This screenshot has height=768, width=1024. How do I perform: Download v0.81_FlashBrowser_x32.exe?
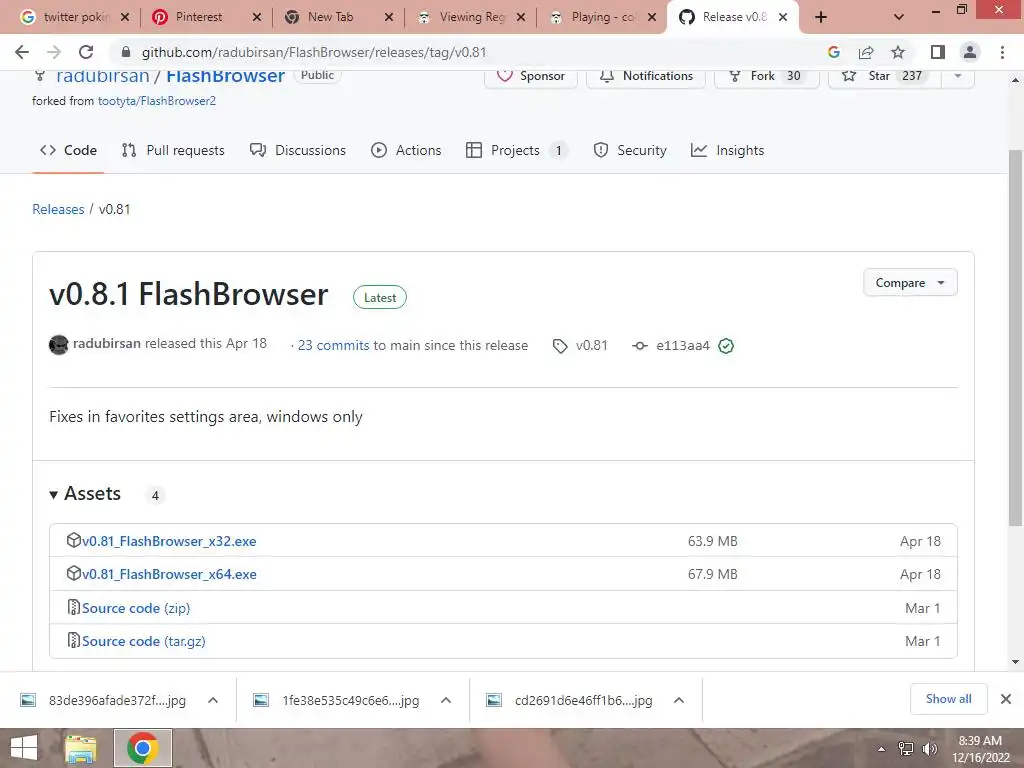click(169, 541)
